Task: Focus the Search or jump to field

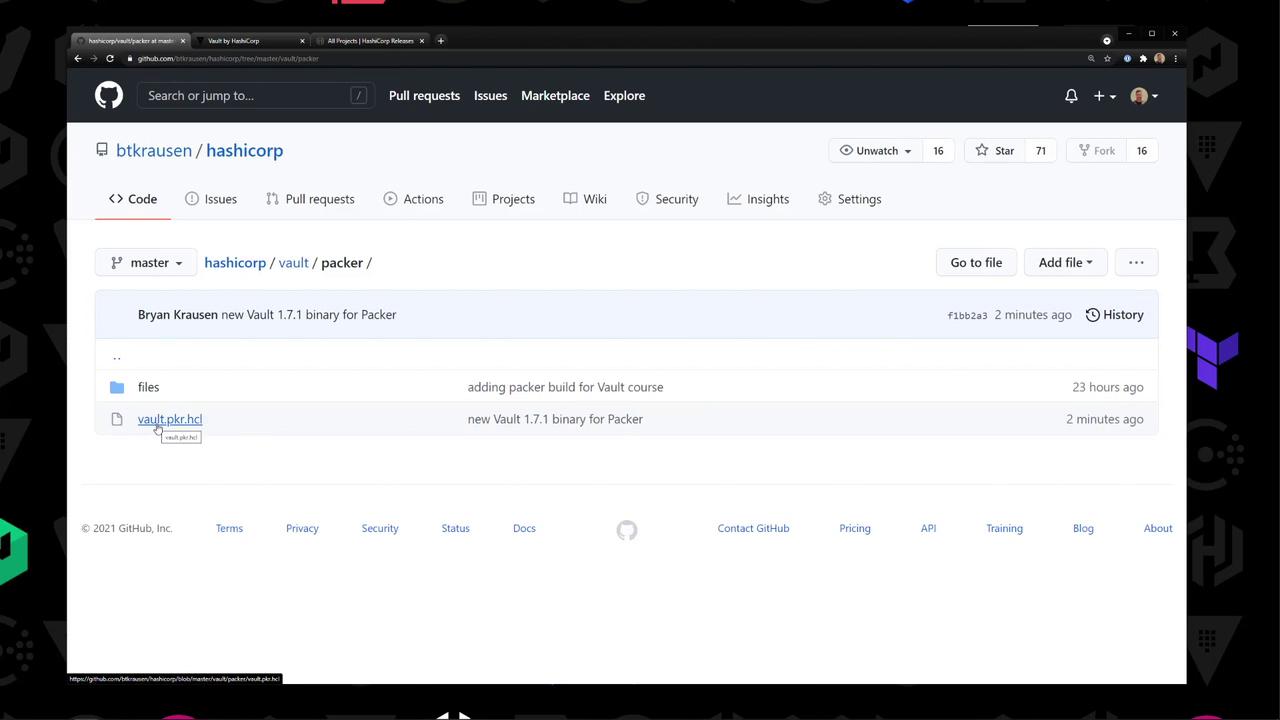Action: point(256,96)
